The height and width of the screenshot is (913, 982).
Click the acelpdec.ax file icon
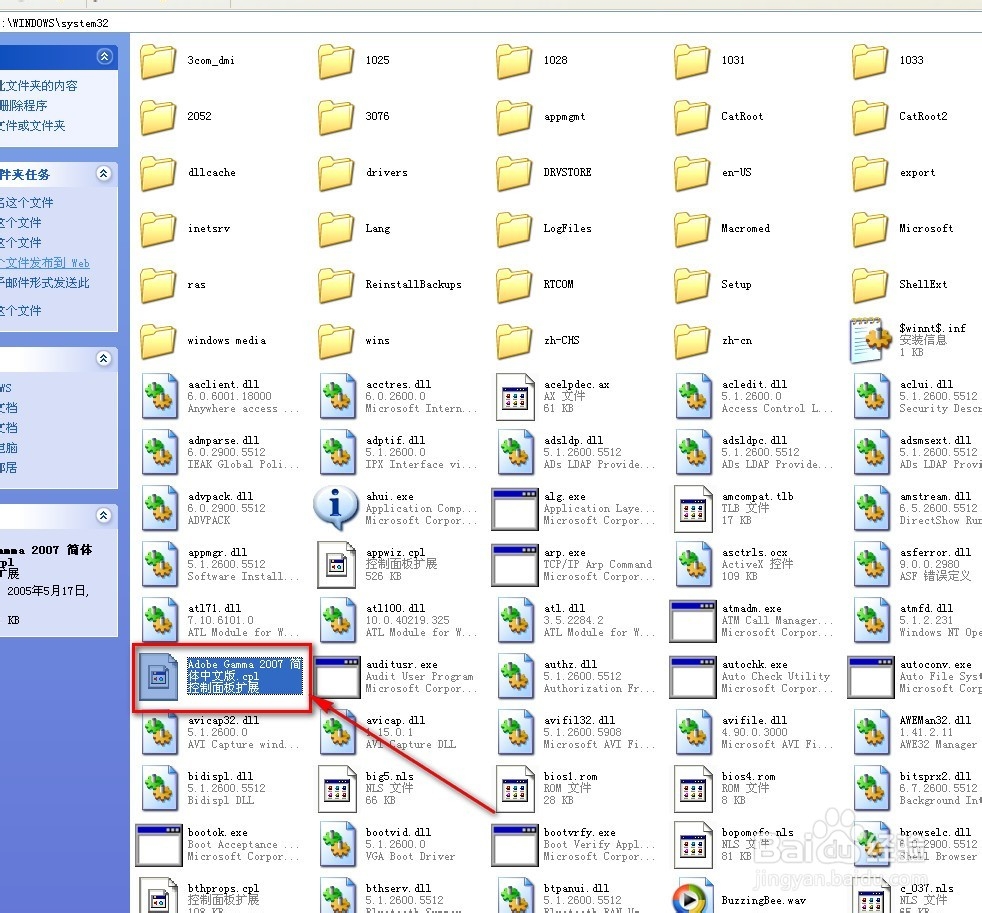515,396
